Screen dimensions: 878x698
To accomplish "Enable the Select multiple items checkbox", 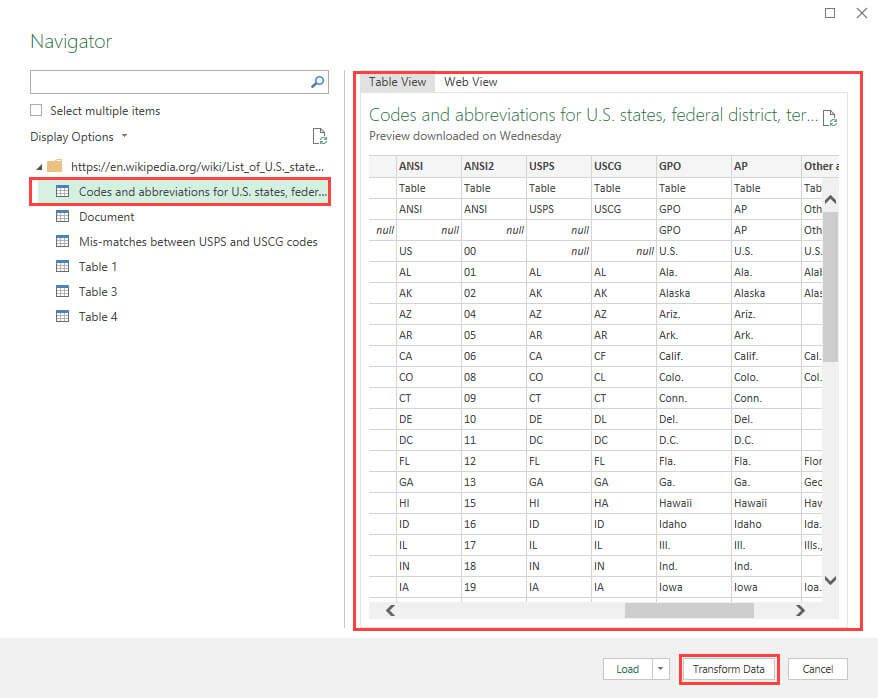I will point(36,111).
